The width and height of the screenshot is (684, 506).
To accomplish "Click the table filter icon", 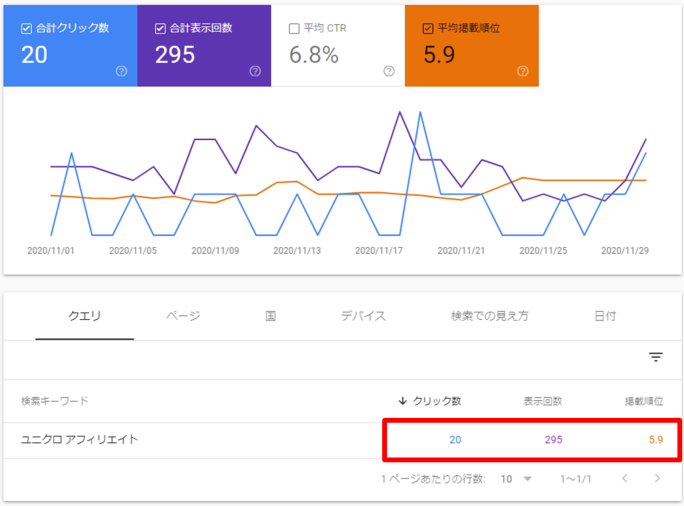I will click(x=656, y=357).
